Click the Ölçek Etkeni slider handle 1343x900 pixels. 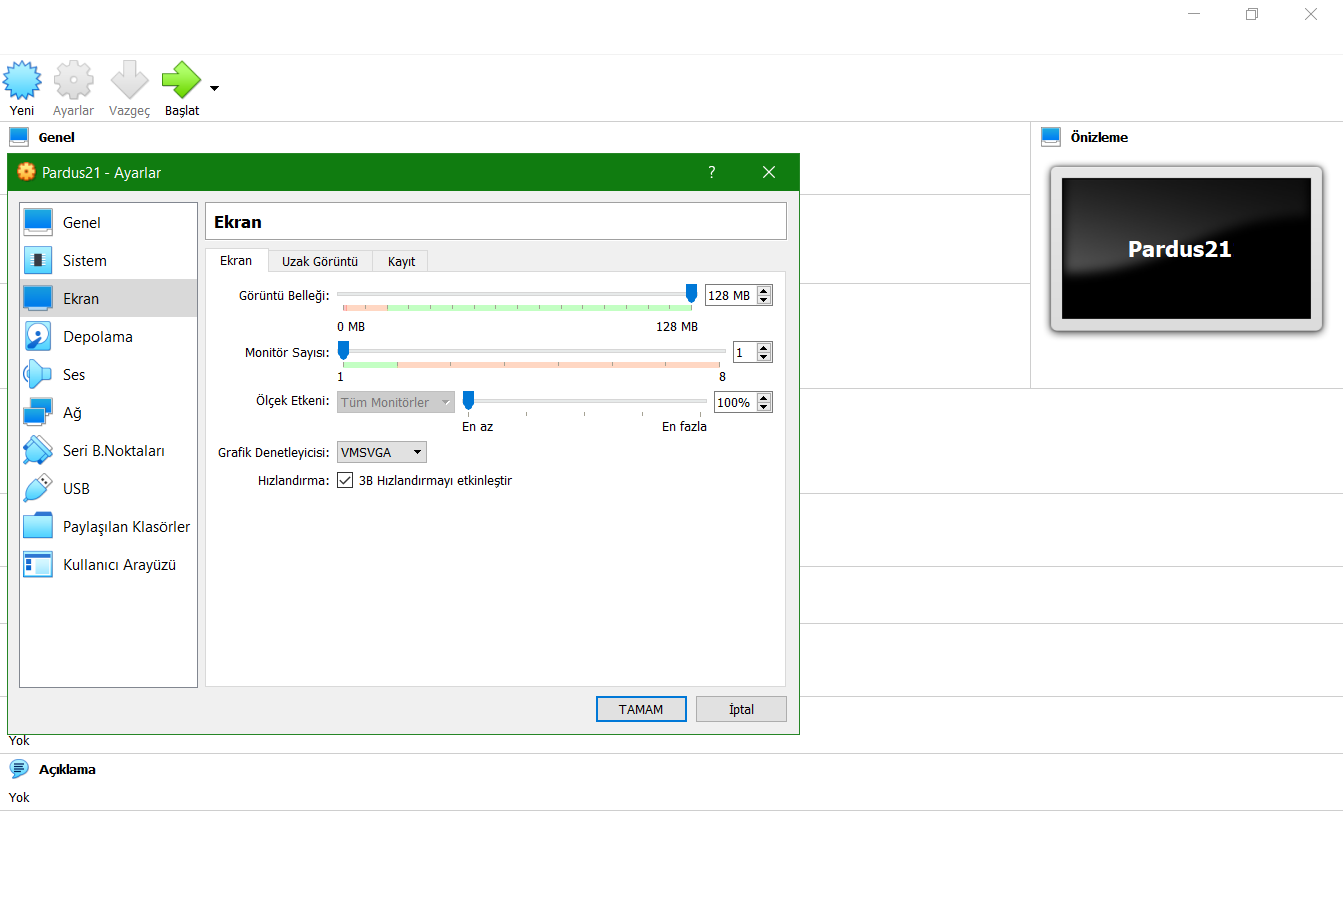pyautogui.click(x=468, y=400)
